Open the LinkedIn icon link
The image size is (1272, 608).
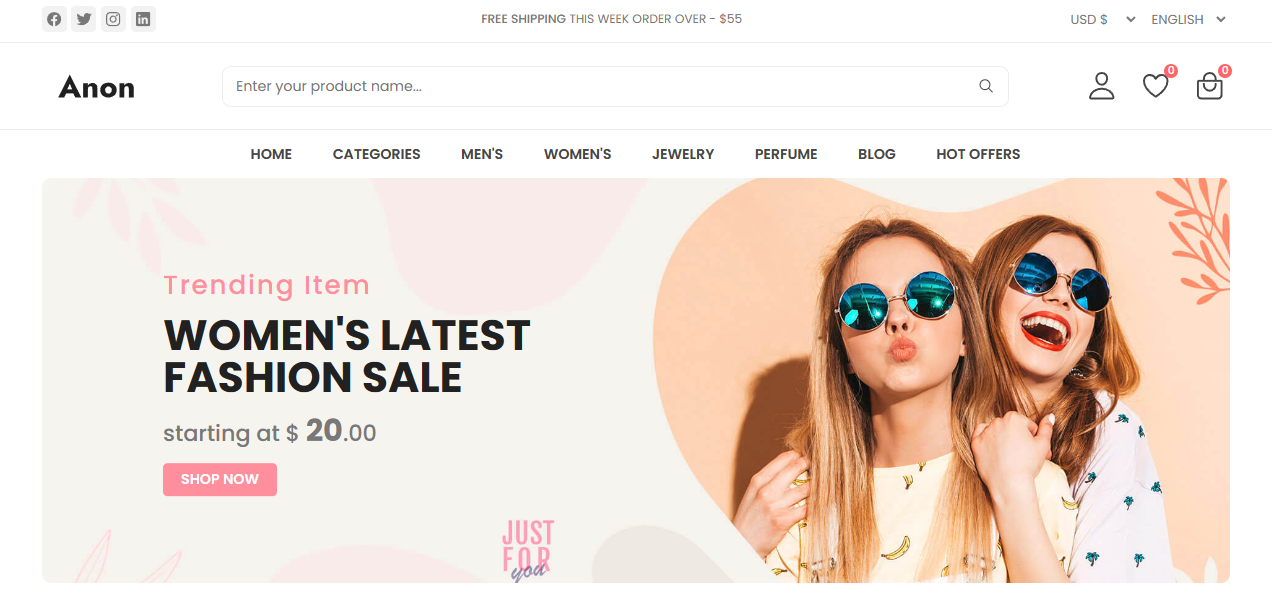point(143,19)
